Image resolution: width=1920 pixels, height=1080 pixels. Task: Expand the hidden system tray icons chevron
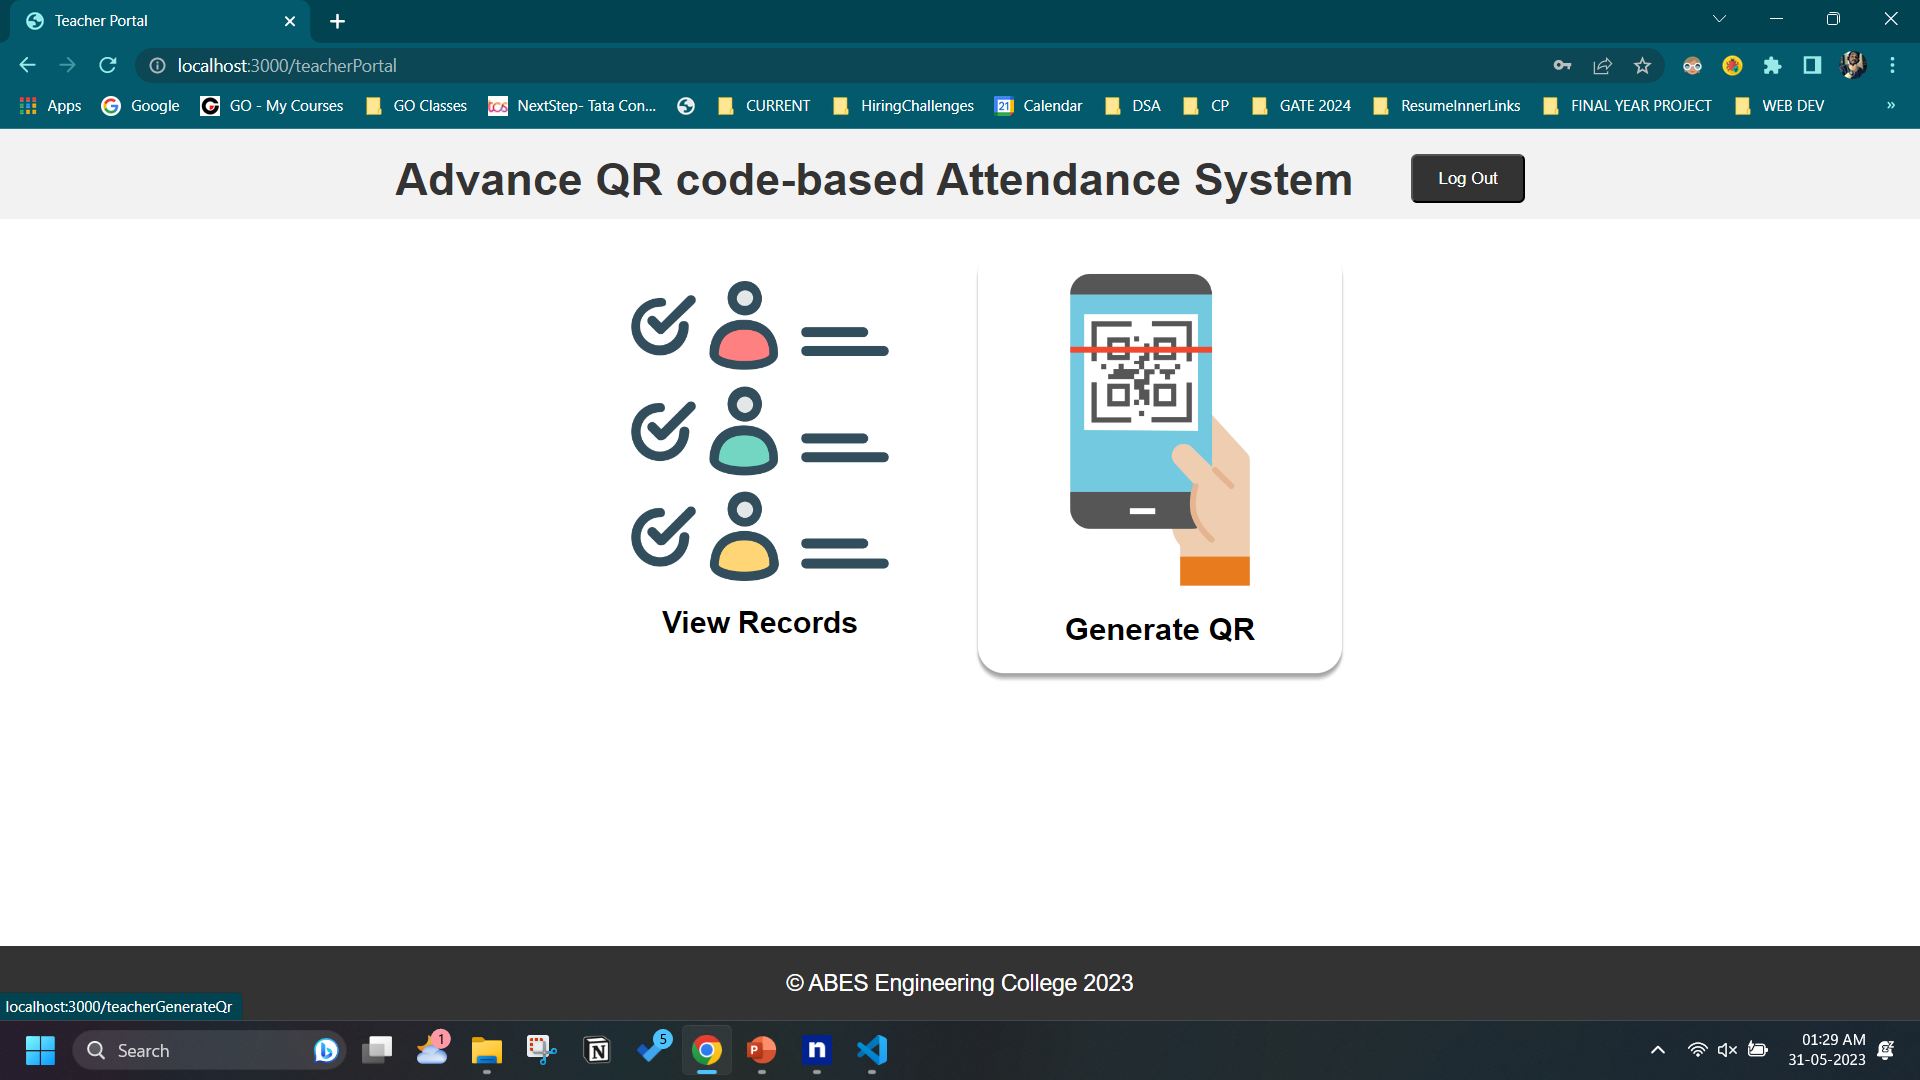[x=1657, y=1051]
